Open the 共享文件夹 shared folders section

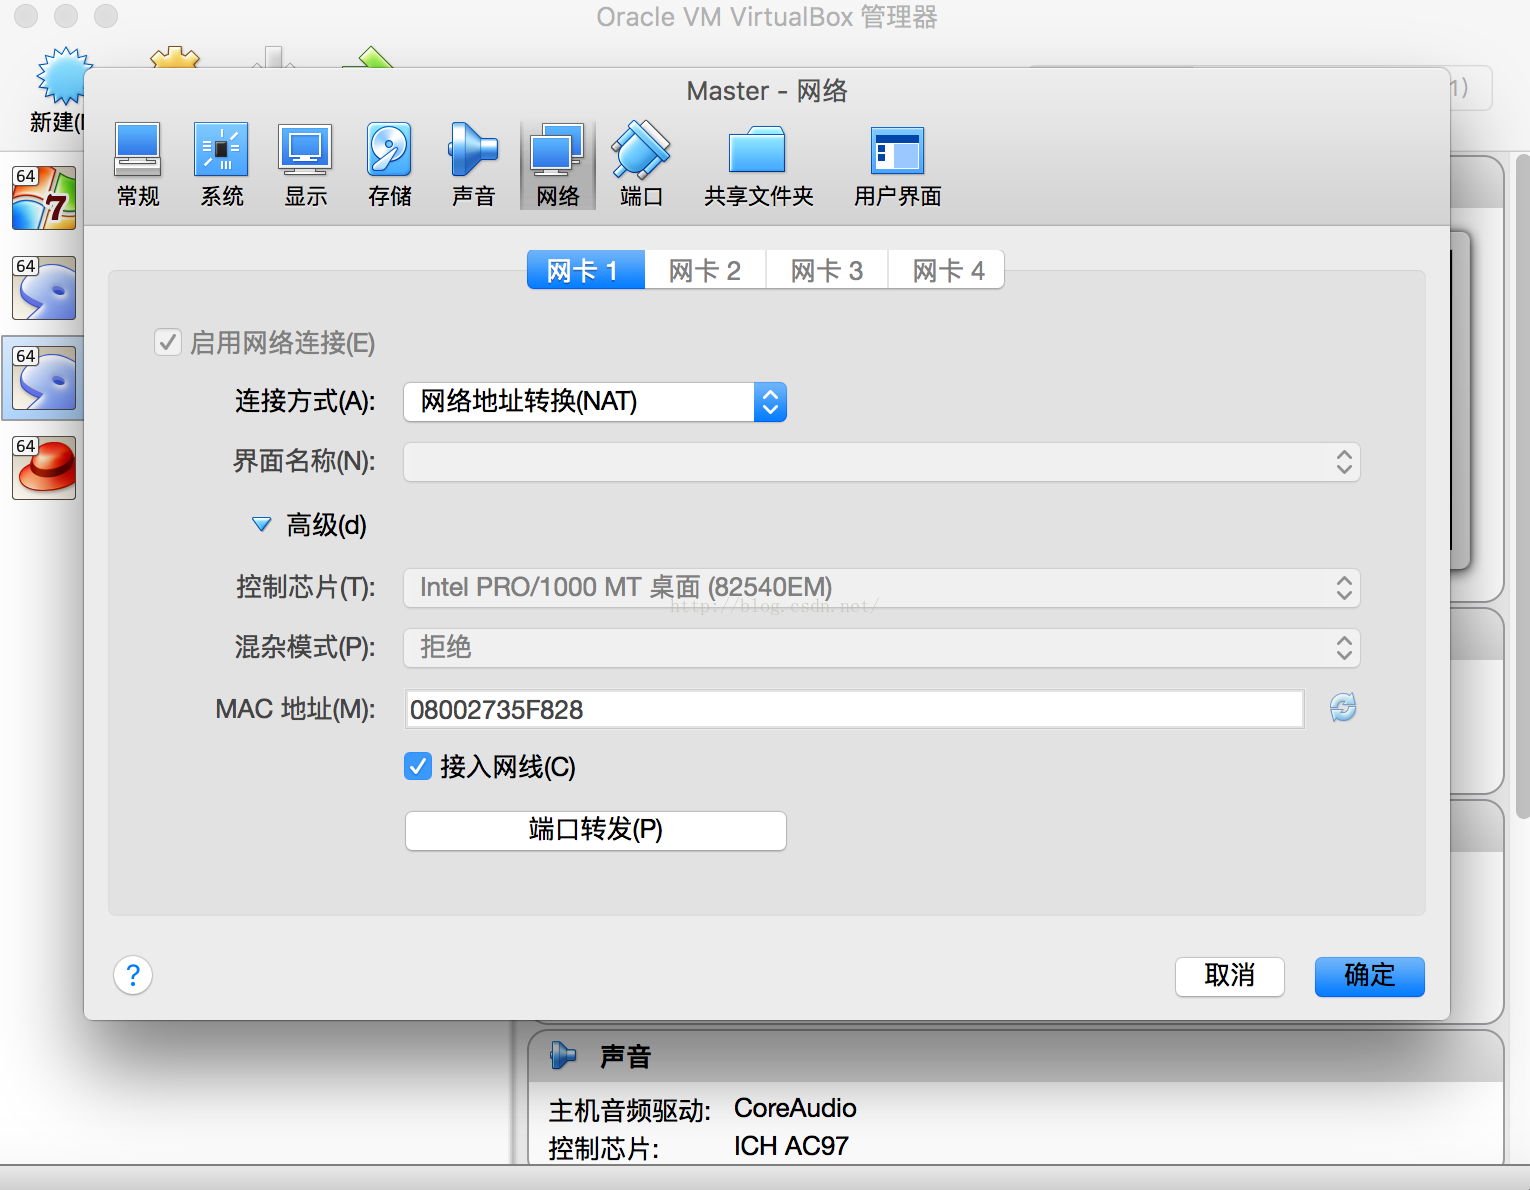758,165
